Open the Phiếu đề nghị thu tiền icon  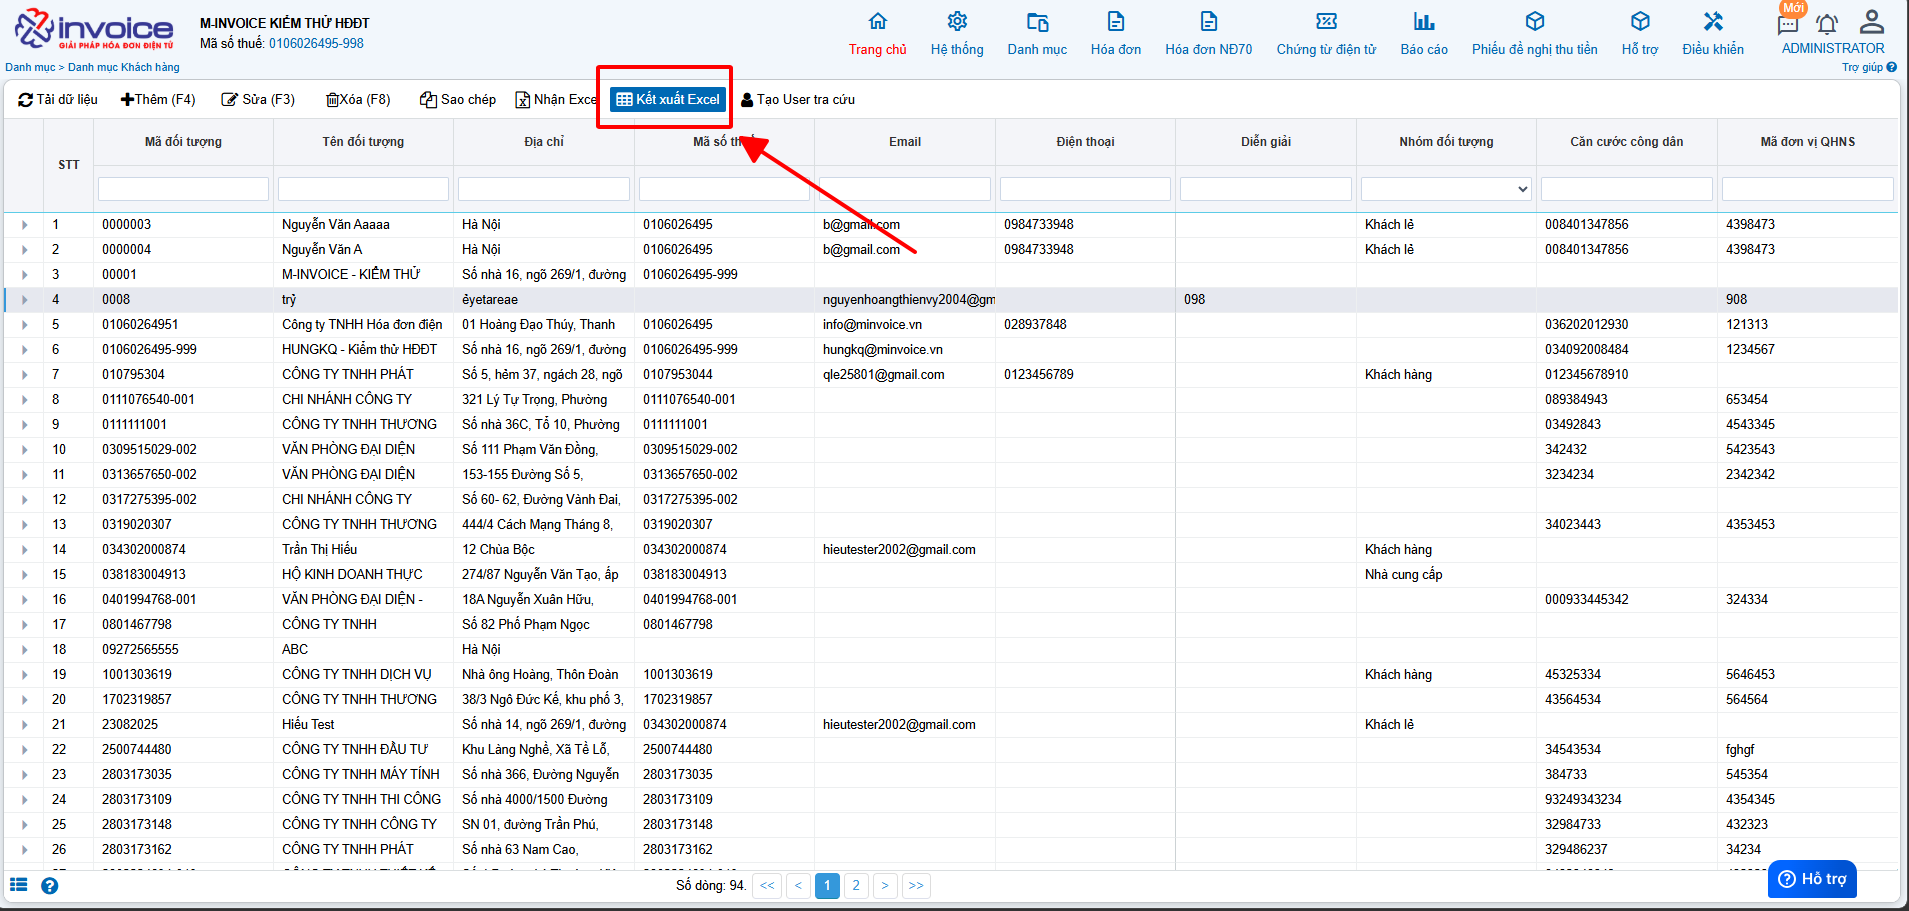[x=1534, y=22]
